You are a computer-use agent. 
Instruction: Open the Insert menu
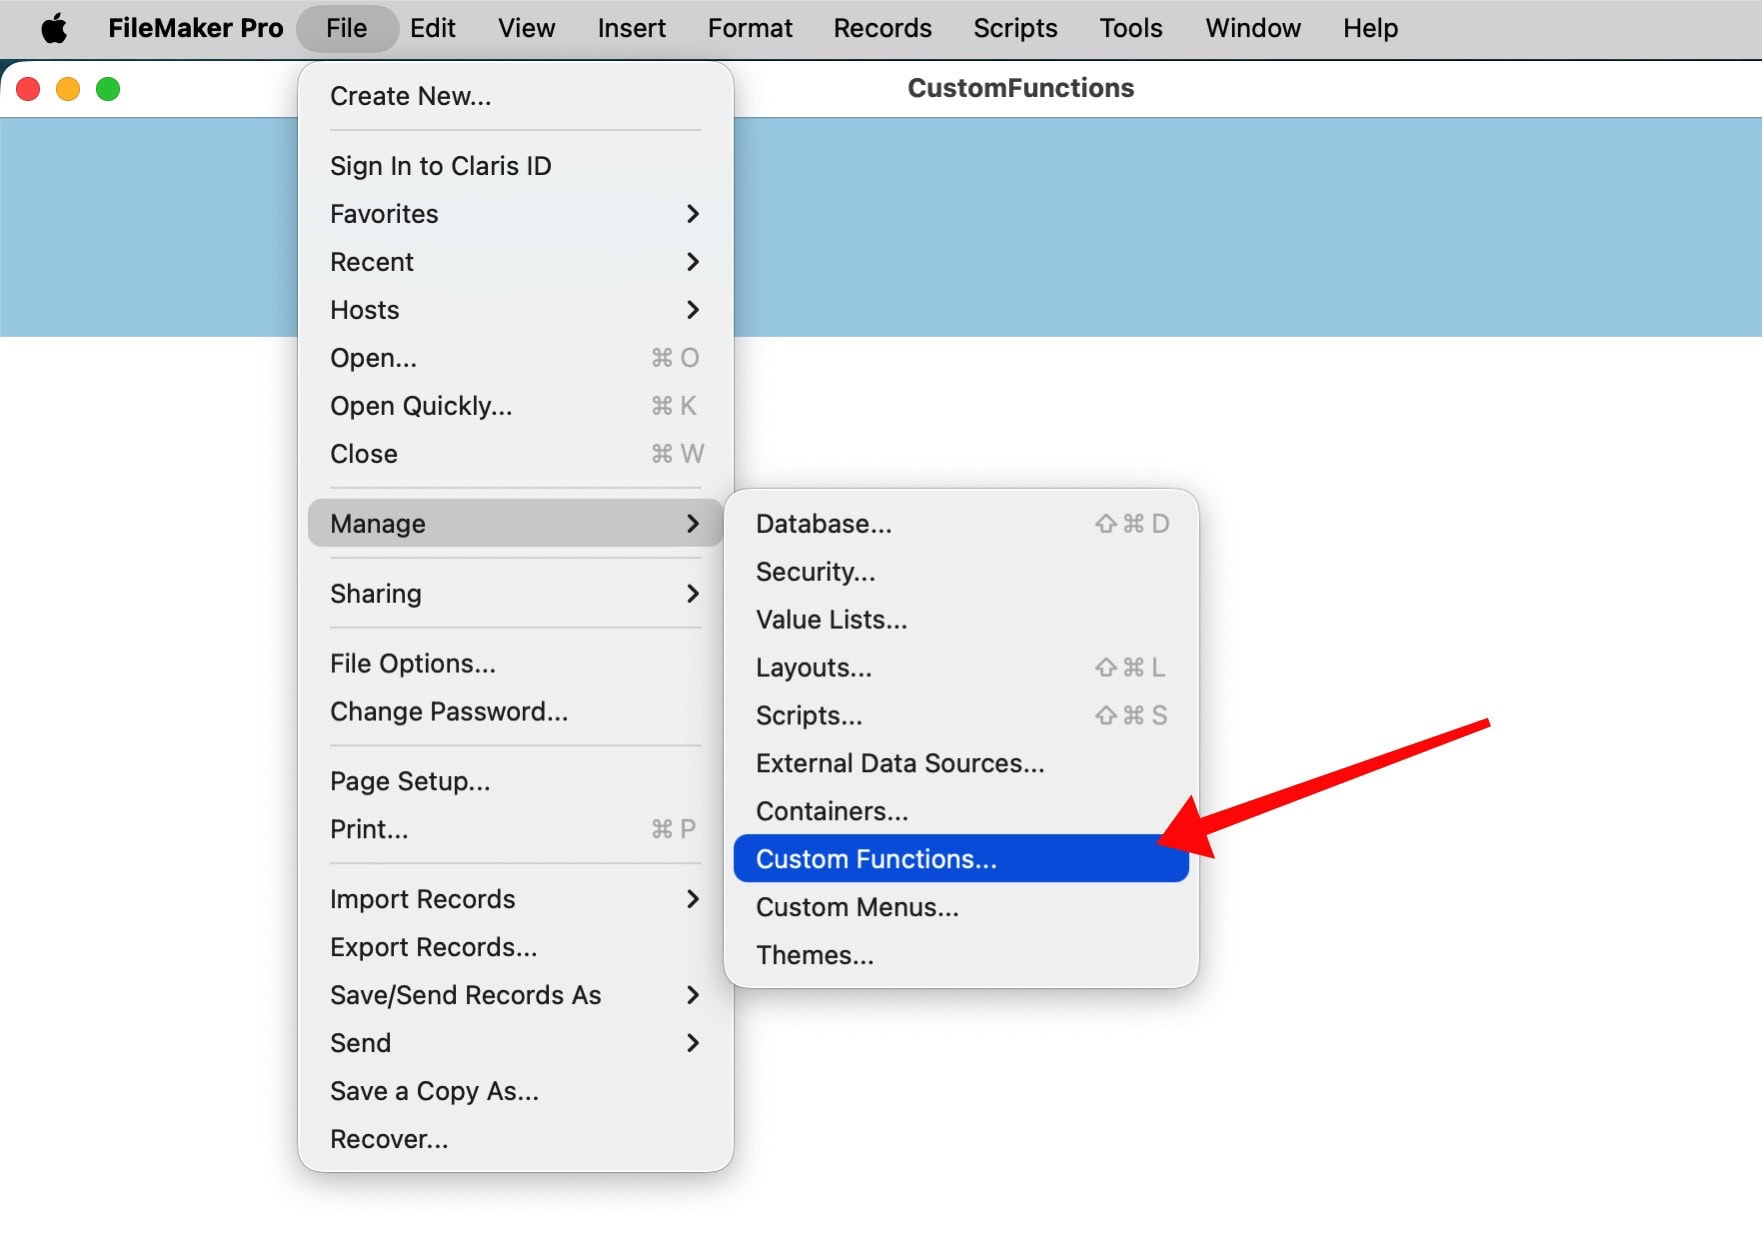click(x=631, y=28)
